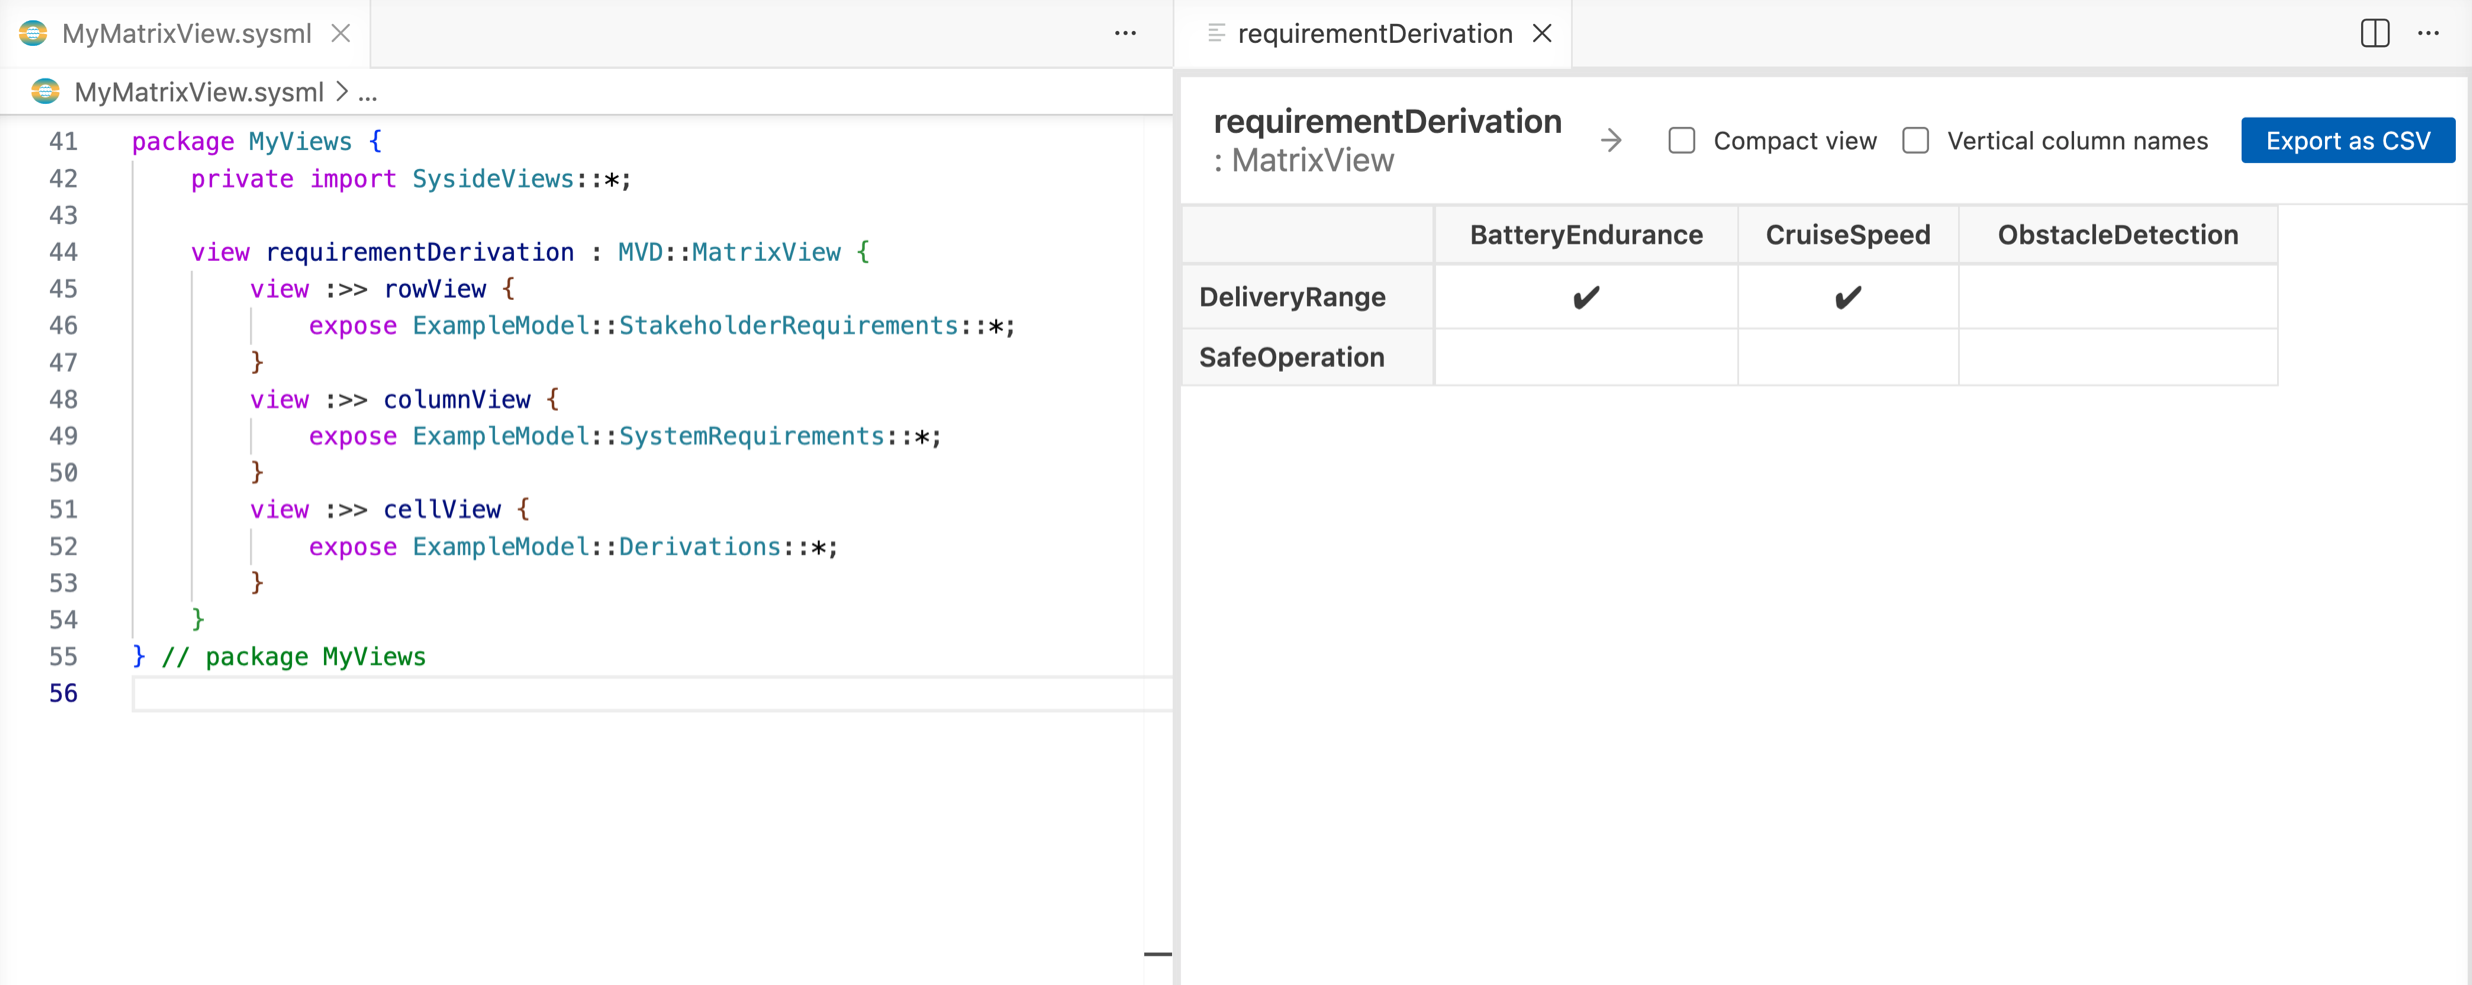Click the preview icon on requirementDerivation tab

(x=1216, y=33)
